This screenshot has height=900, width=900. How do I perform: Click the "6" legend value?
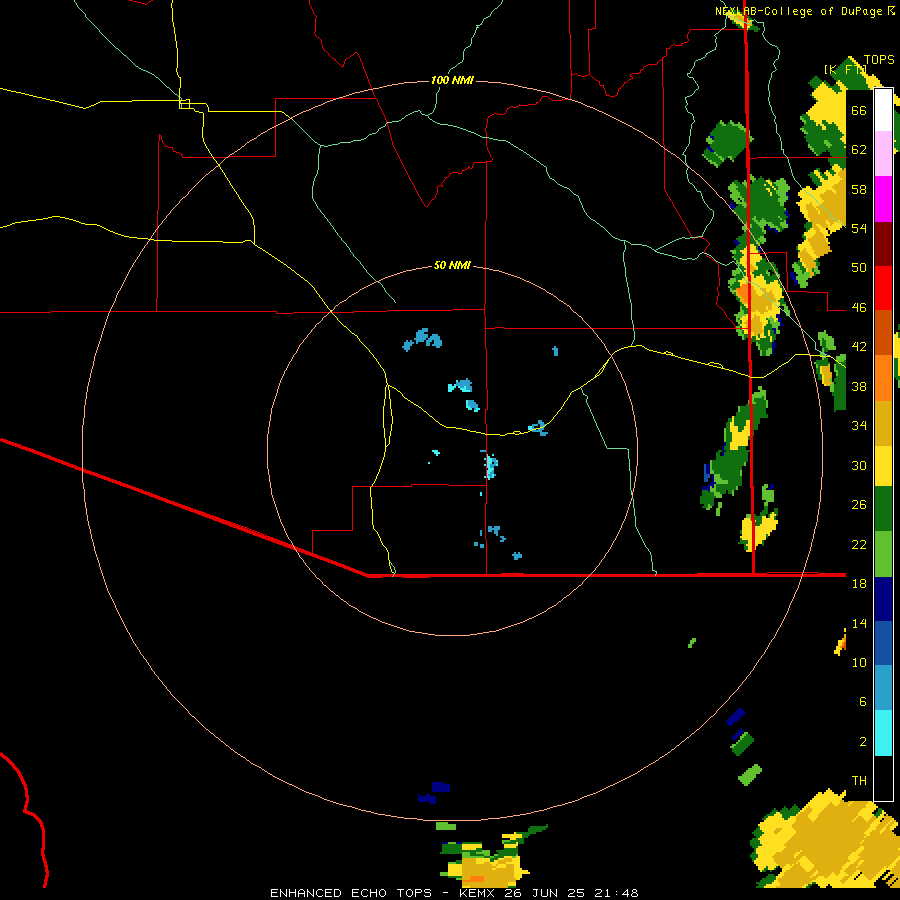(x=863, y=701)
